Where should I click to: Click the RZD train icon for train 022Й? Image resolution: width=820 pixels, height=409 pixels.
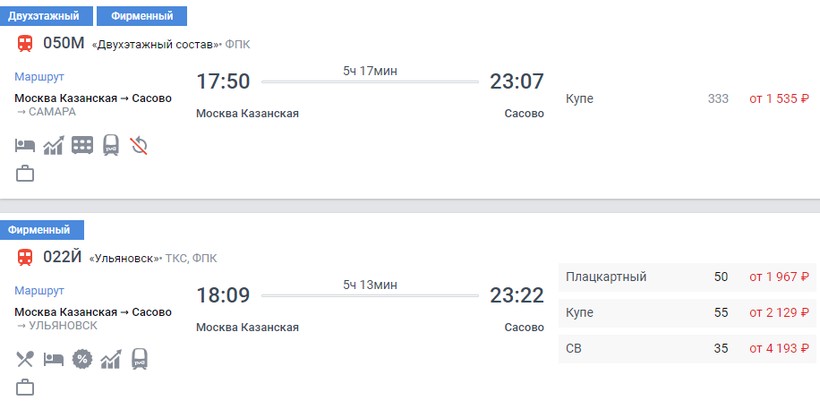[139, 358]
